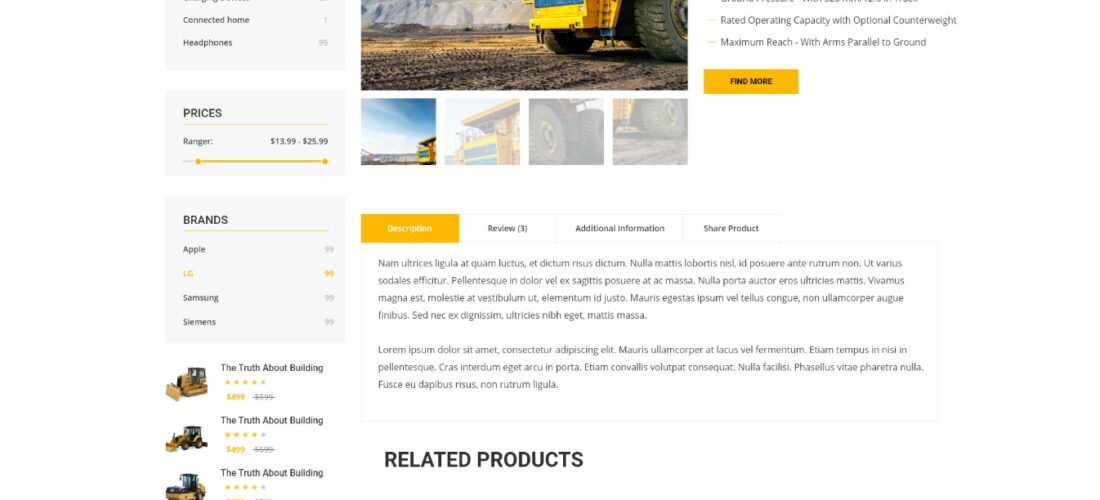
Task: Filter by the Samsung brand
Action: [201, 298]
